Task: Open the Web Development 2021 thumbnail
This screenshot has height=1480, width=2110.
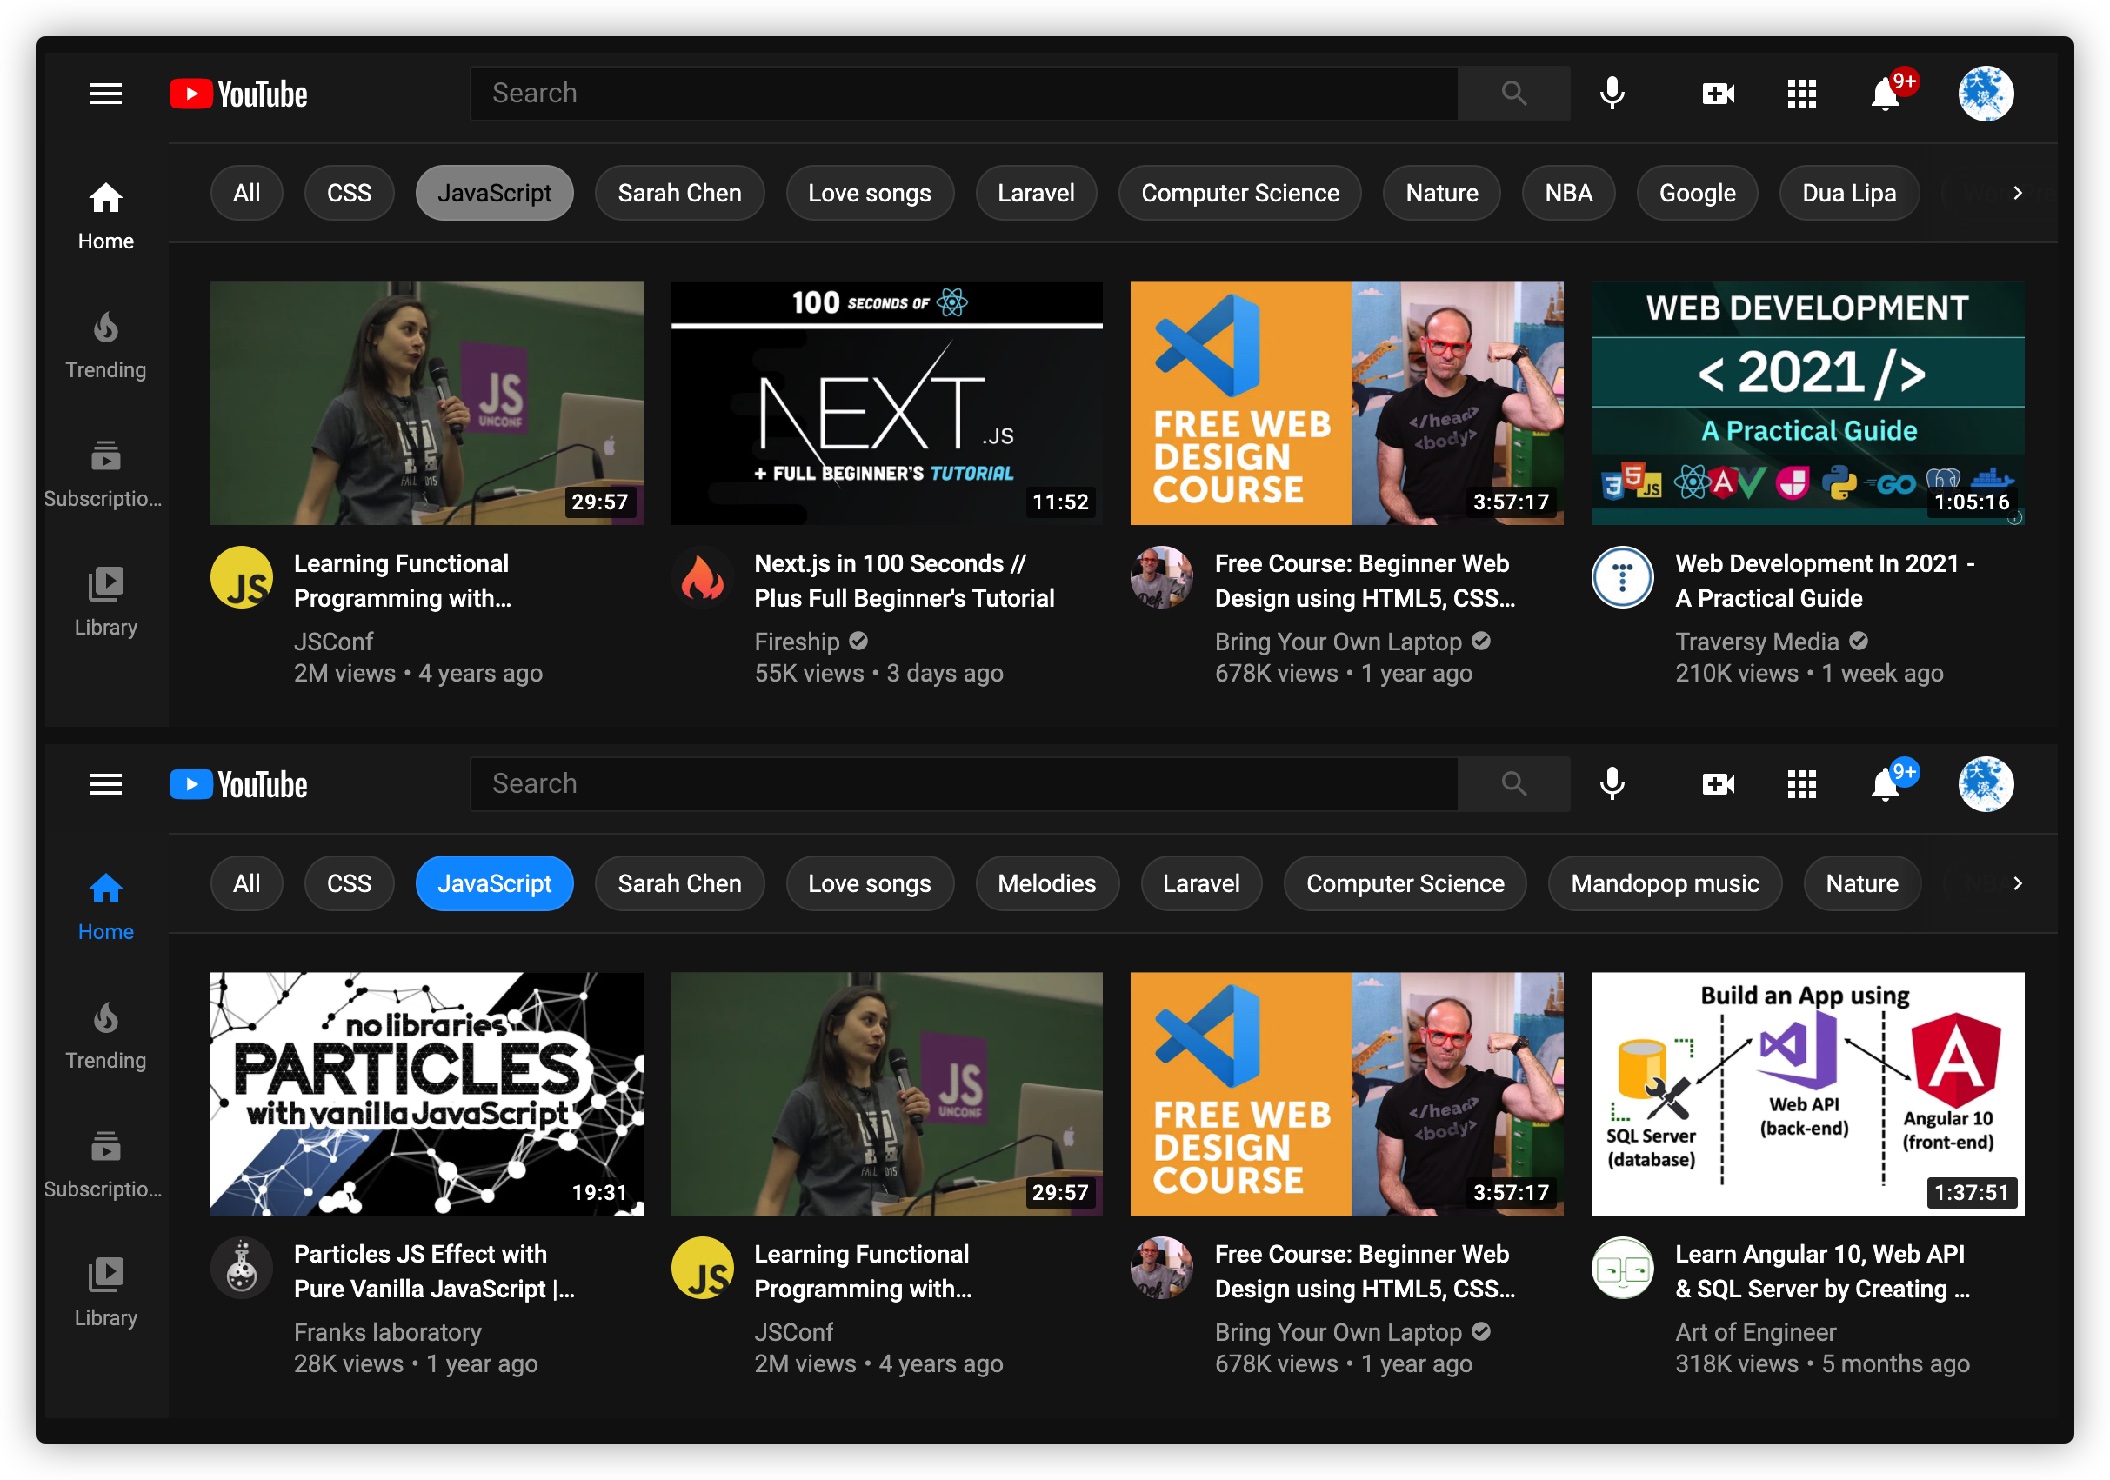Action: pos(1808,403)
